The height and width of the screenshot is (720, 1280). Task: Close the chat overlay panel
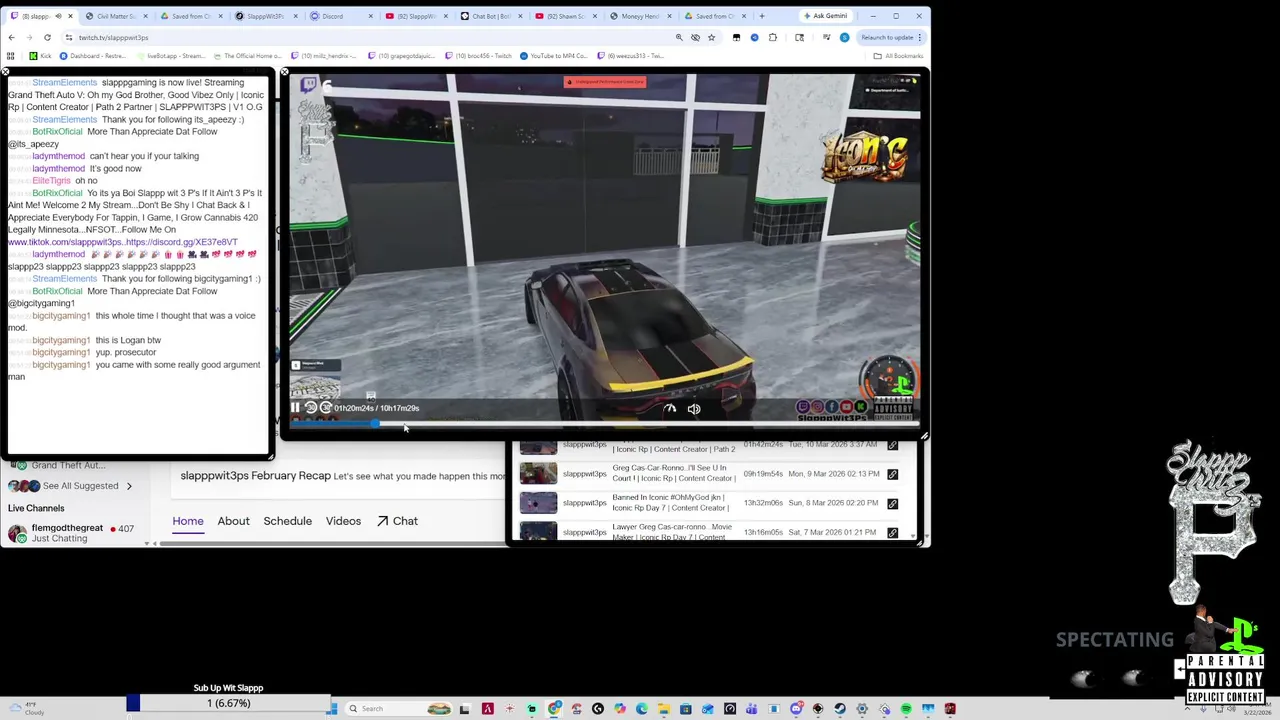pyautogui.click(x=5, y=72)
